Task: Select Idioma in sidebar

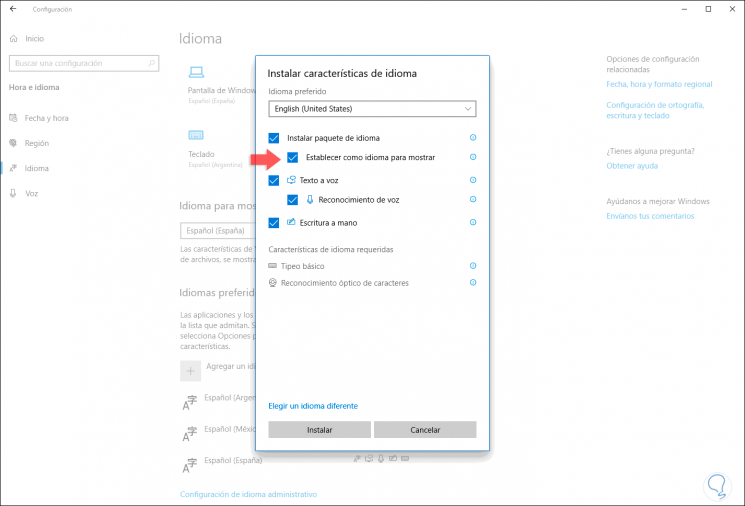Action: (30, 168)
